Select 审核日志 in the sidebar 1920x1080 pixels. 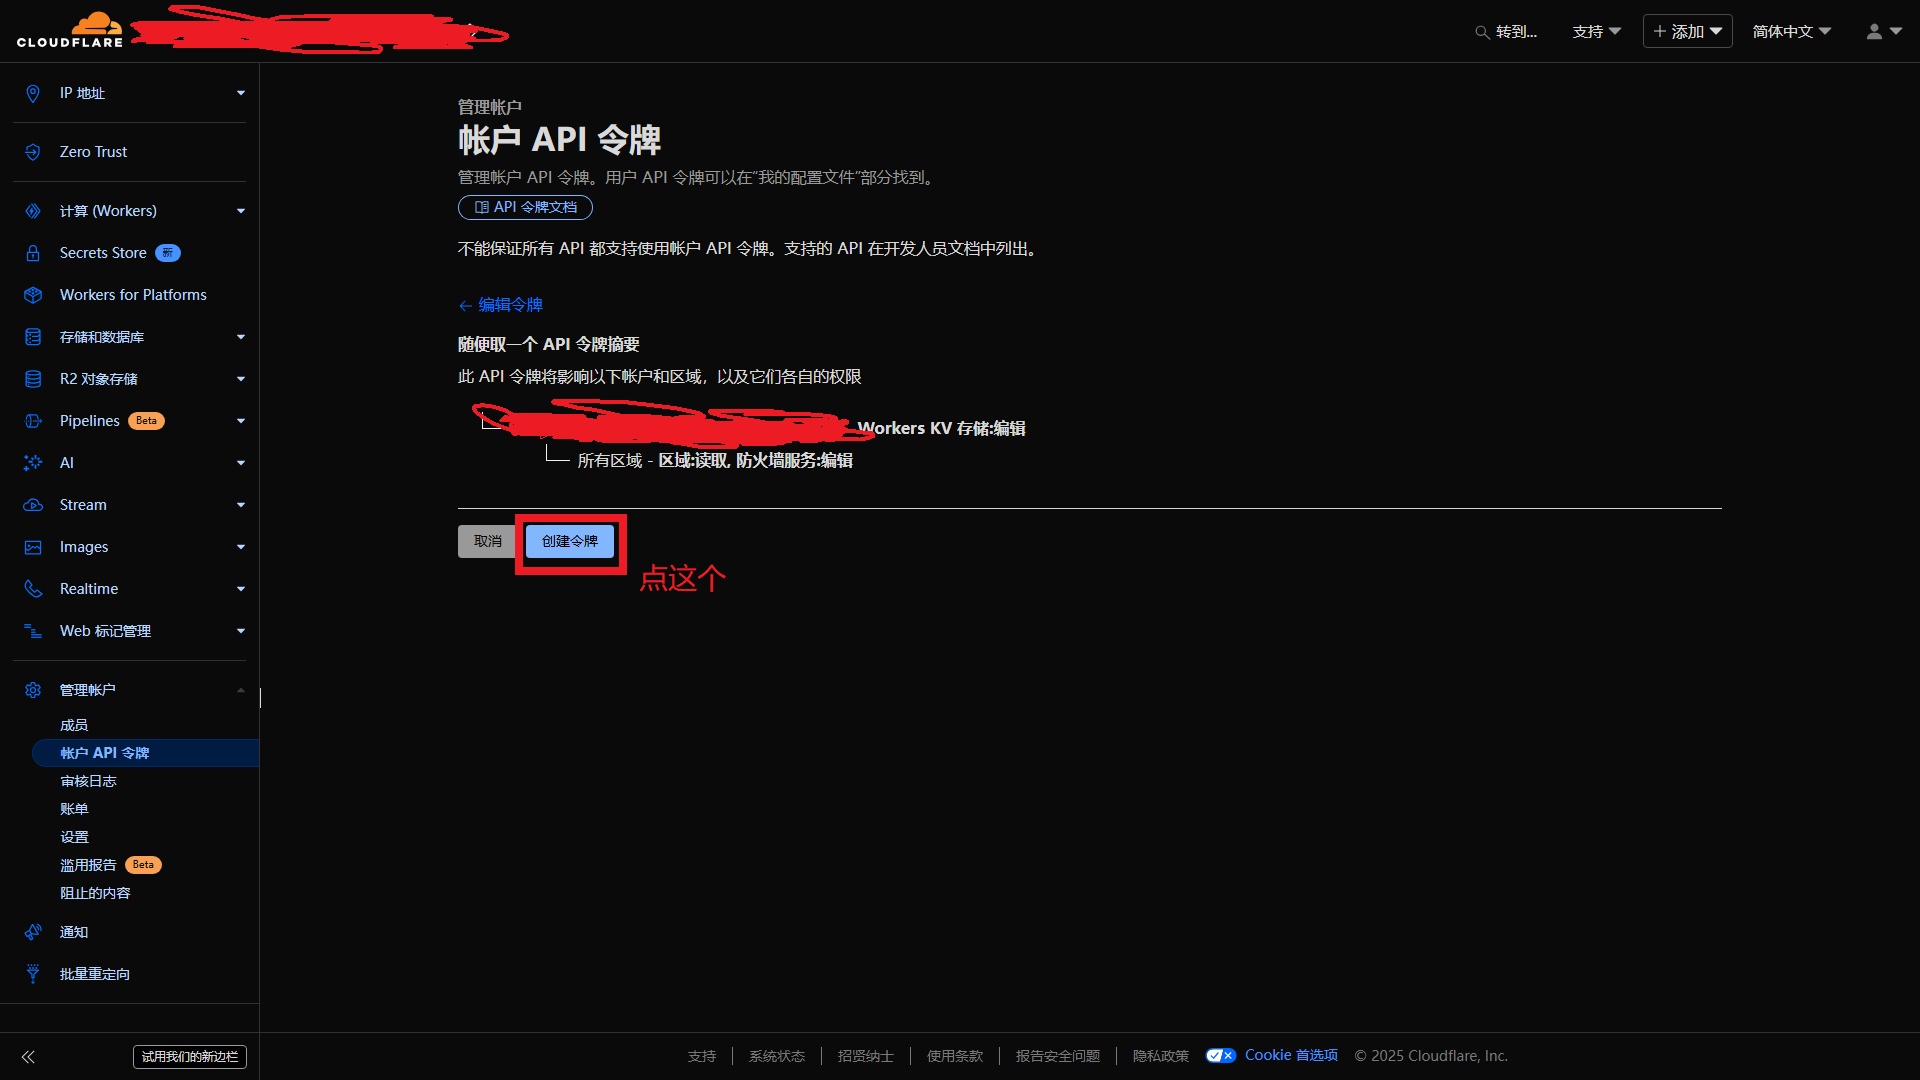pos(88,781)
